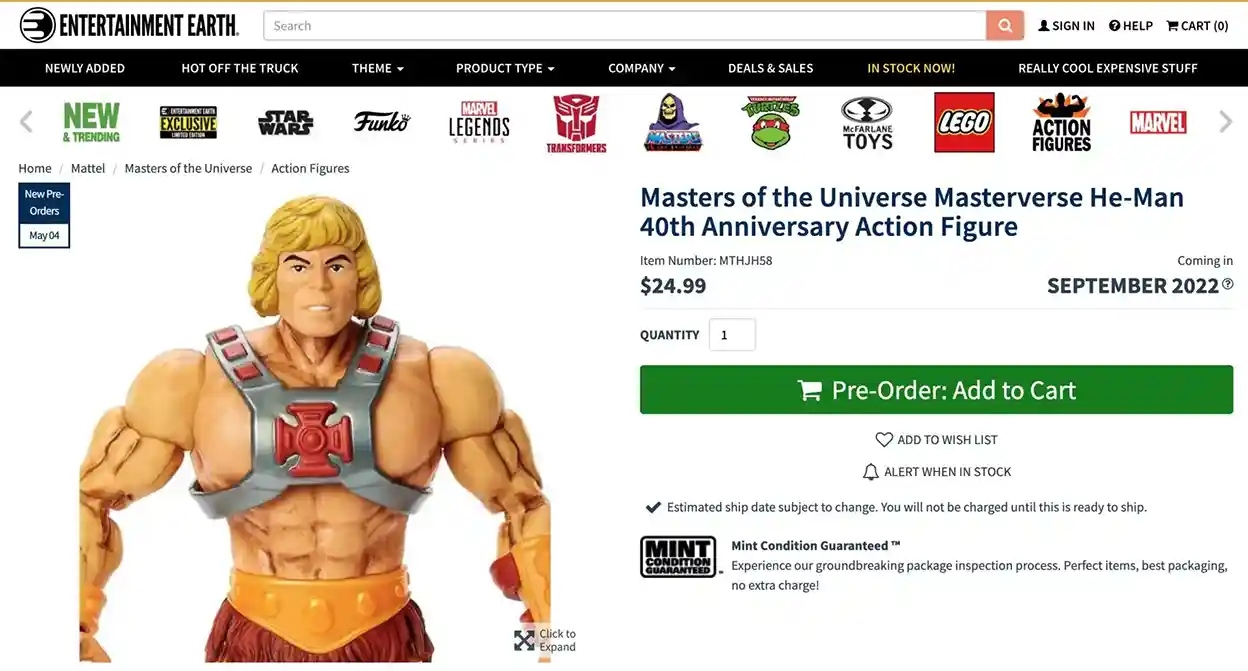Expand the Company dropdown menu
The width and height of the screenshot is (1248, 671).
[x=641, y=68]
